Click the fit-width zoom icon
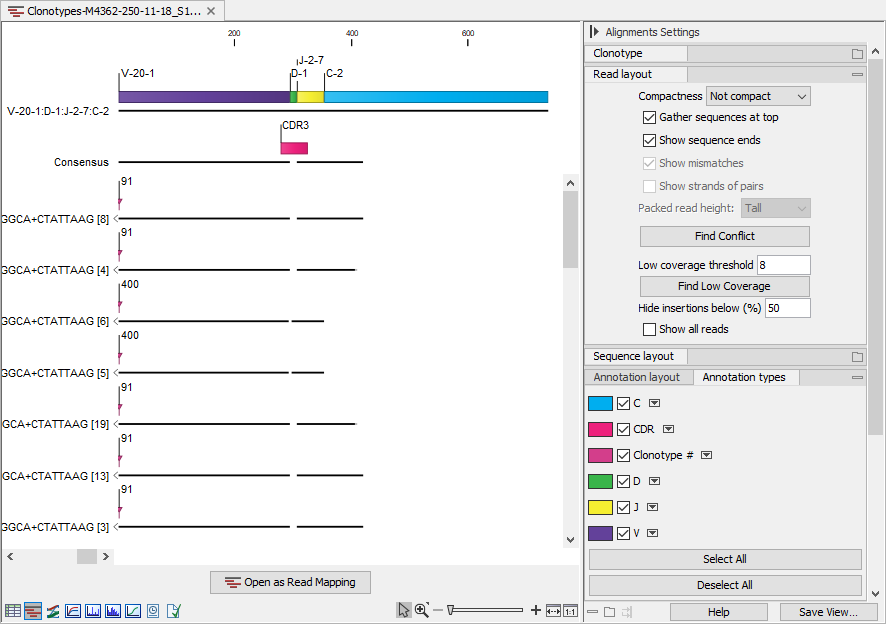 553,610
